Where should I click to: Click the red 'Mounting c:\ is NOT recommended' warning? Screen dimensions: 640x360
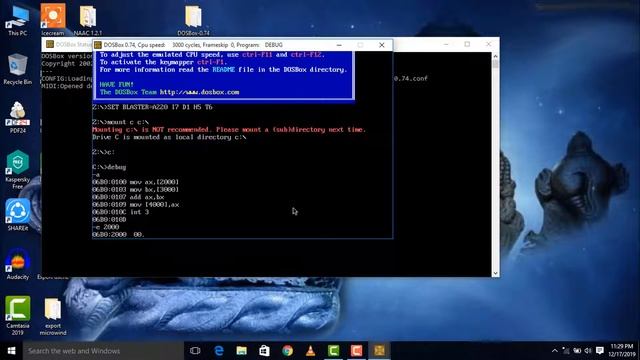(229, 129)
